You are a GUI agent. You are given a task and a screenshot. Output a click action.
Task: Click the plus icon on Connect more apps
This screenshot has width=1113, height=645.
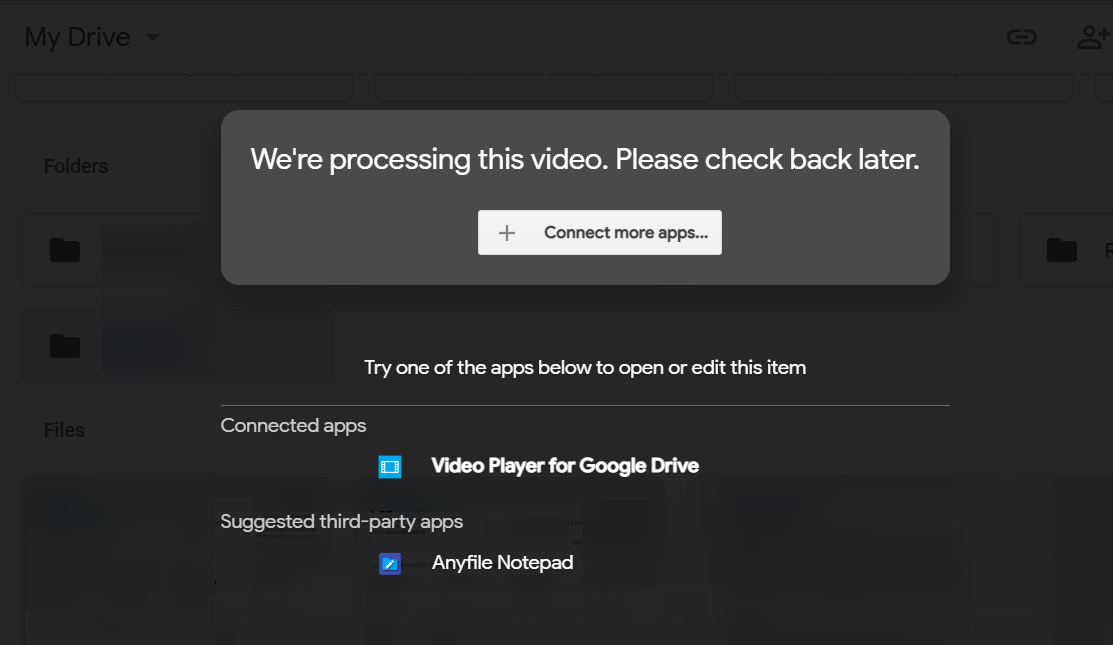coord(507,233)
